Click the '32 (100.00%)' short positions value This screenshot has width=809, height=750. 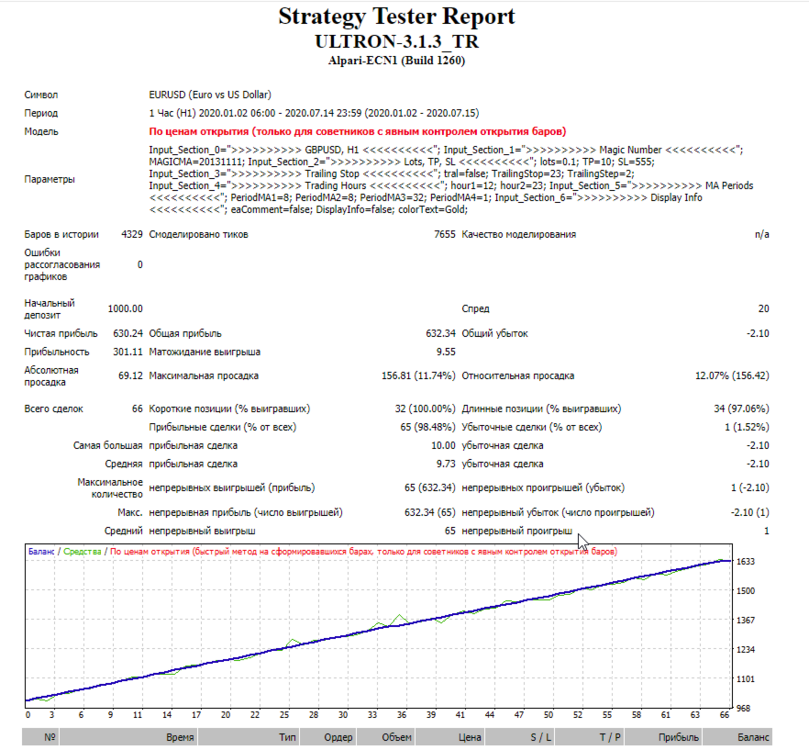(x=425, y=409)
